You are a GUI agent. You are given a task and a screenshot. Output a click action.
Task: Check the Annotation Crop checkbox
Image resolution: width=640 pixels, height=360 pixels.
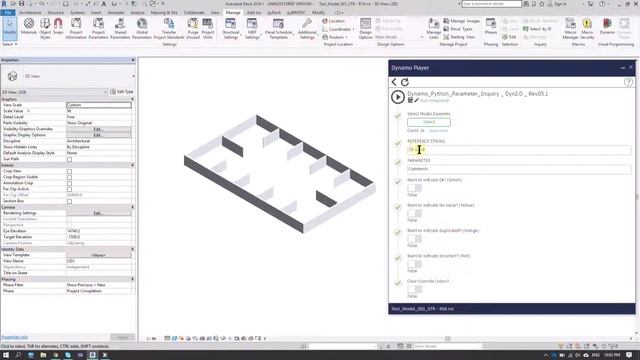(69, 183)
